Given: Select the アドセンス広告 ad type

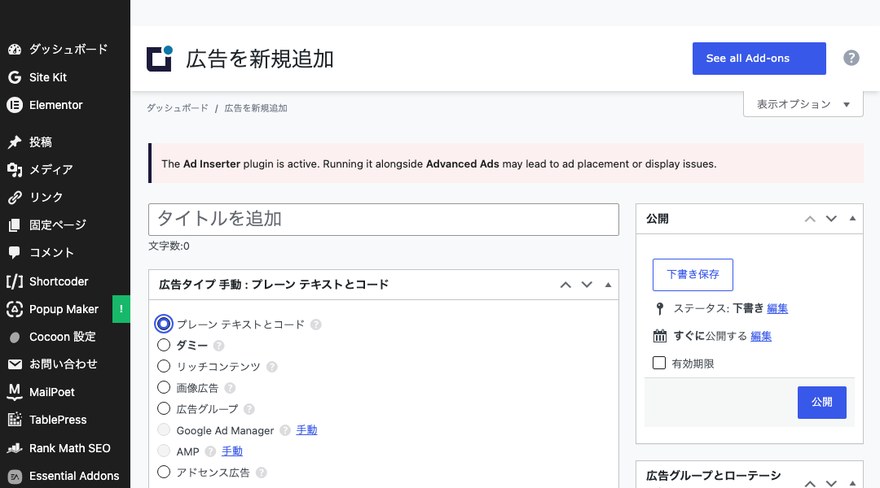Looking at the screenshot, I should pos(163,472).
